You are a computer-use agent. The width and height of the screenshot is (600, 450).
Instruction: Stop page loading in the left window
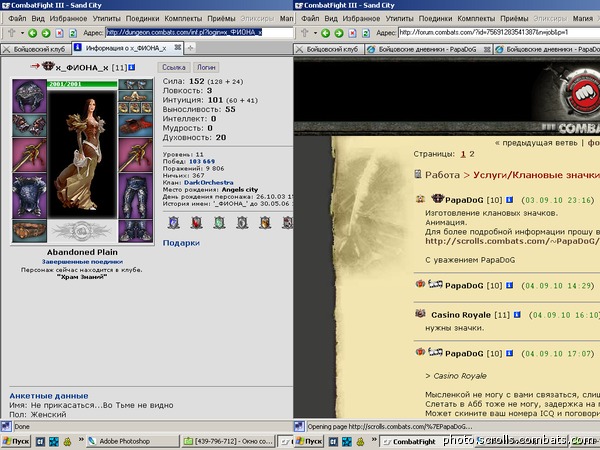(59, 33)
